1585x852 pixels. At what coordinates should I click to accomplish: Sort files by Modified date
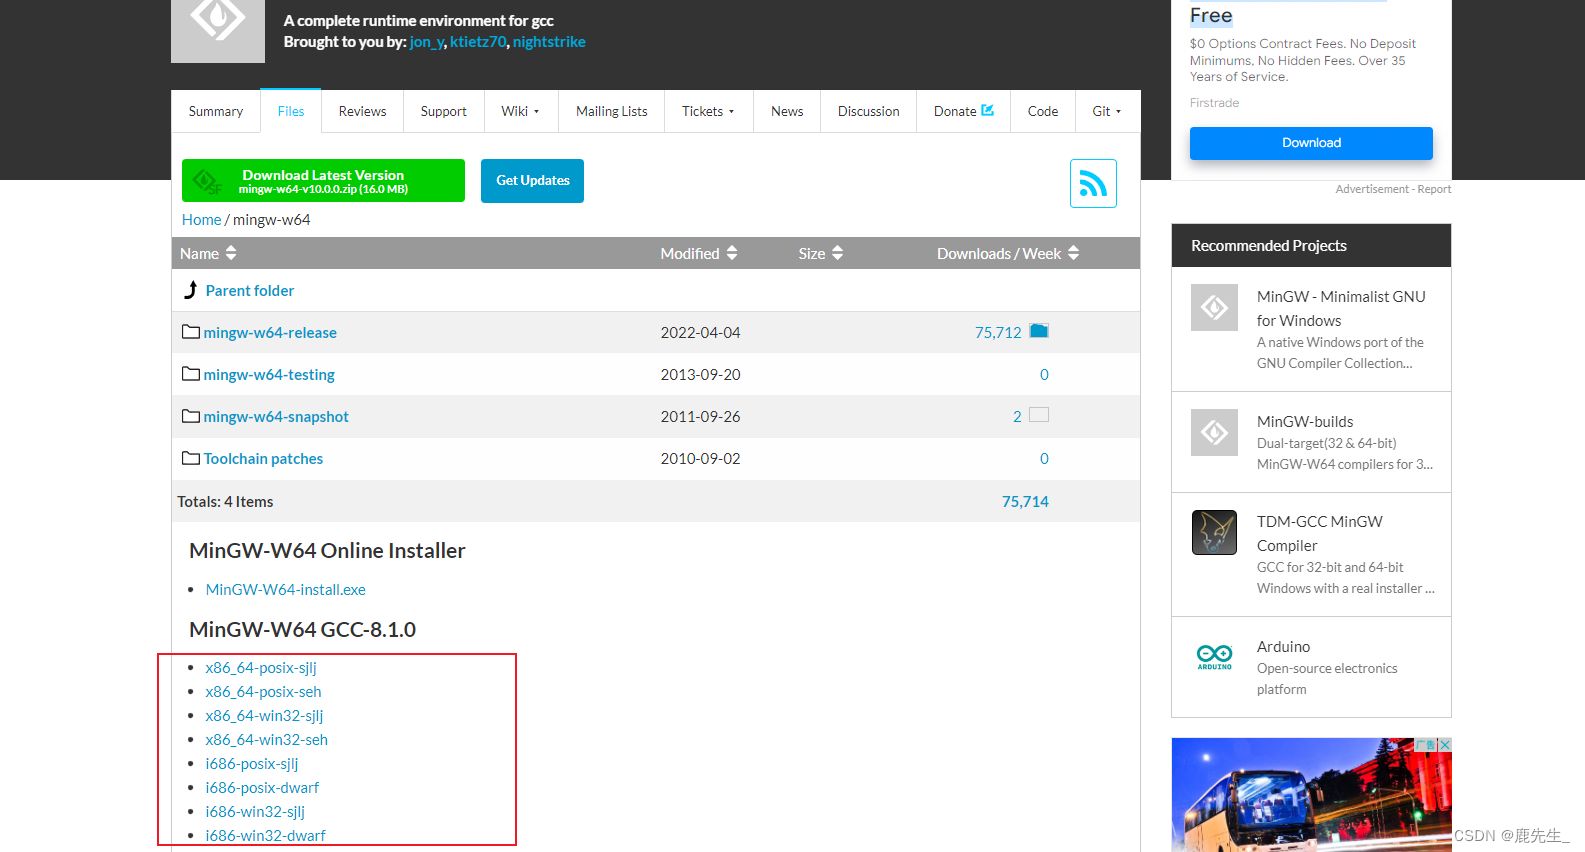click(698, 253)
